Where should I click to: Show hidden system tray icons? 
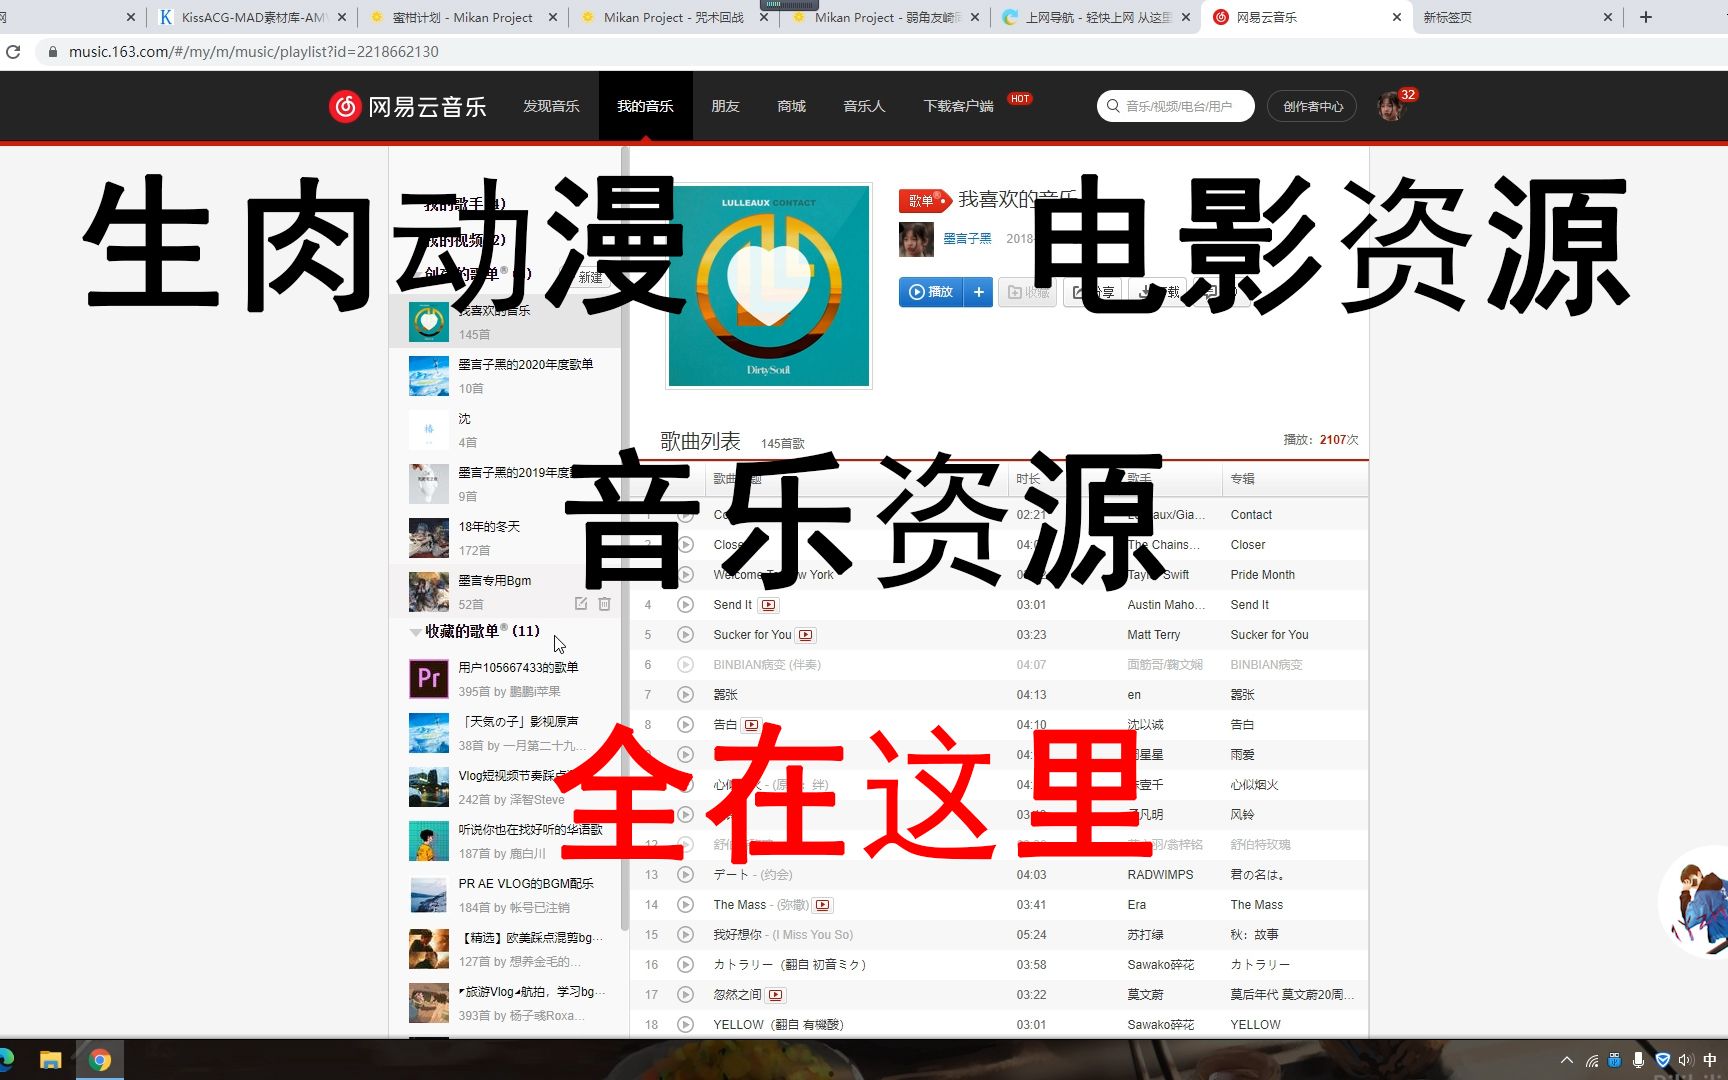tap(1566, 1060)
